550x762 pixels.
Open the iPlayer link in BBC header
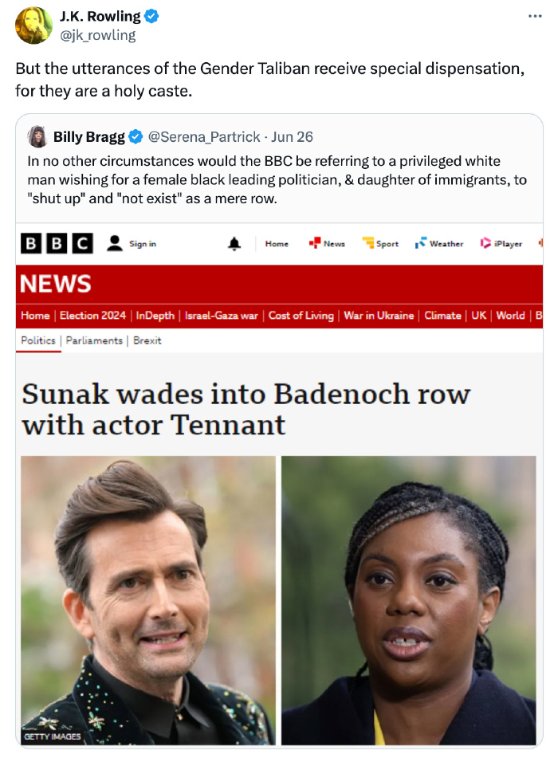(x=501, y=243)
